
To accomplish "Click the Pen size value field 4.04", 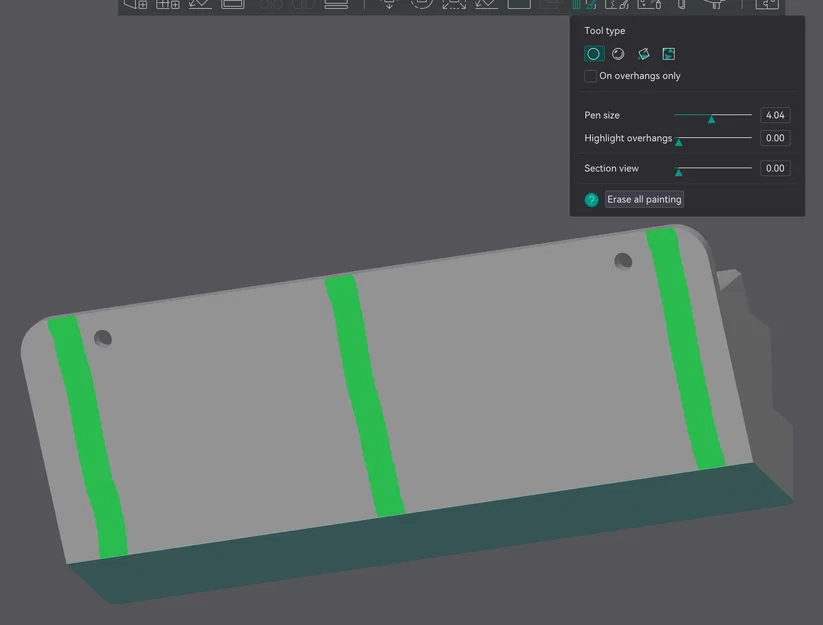I will click(775, 115).
